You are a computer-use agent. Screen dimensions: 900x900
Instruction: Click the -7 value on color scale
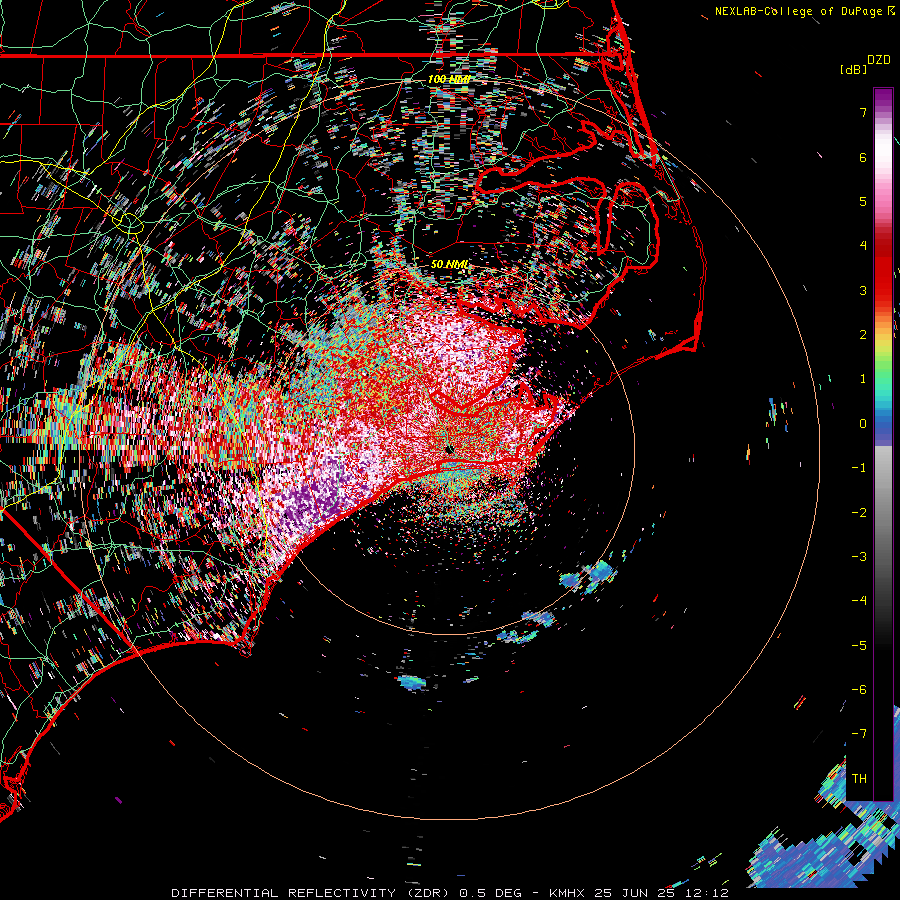[859, 734]
